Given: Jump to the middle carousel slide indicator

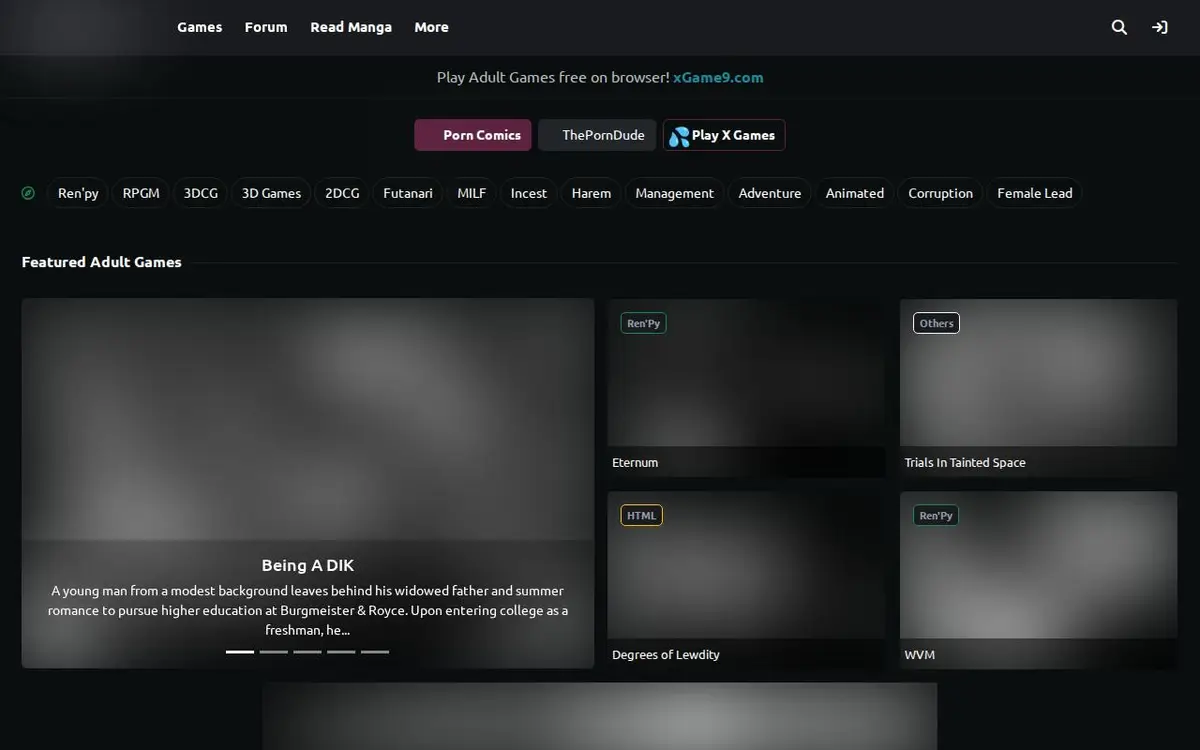Looking at the screenshot, I should pyautogui.click(x=307, y=652).
